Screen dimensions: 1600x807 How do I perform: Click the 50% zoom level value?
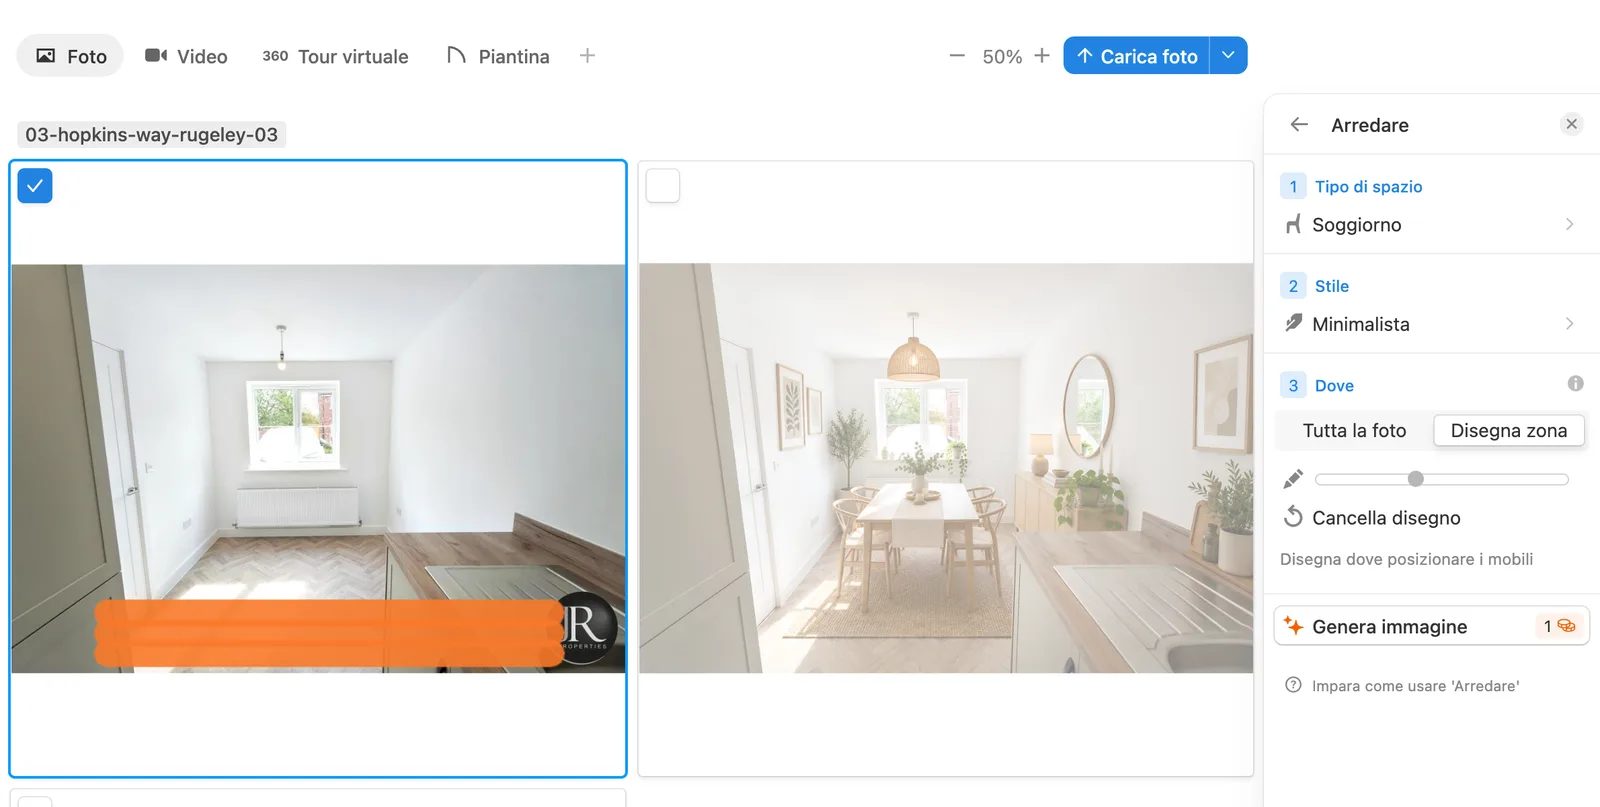1002,57
